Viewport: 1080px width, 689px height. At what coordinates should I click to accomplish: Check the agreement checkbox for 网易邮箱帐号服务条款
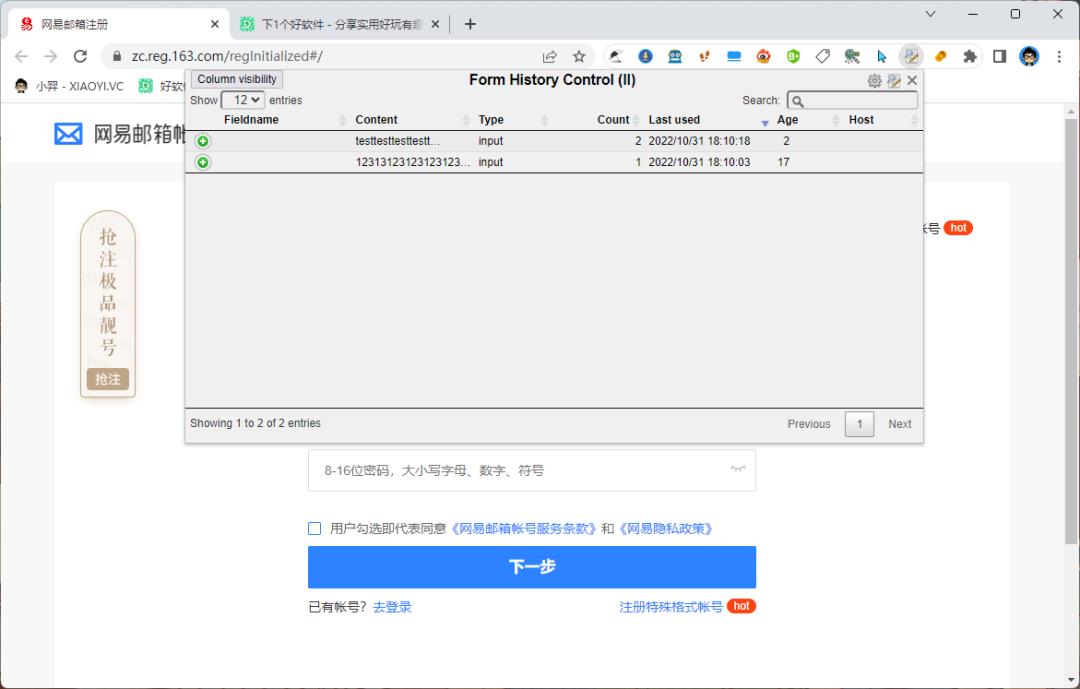[314, 528]
